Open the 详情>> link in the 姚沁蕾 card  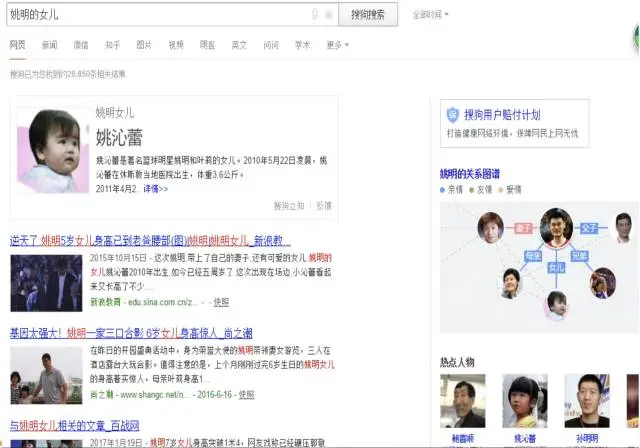pos(156,189)
